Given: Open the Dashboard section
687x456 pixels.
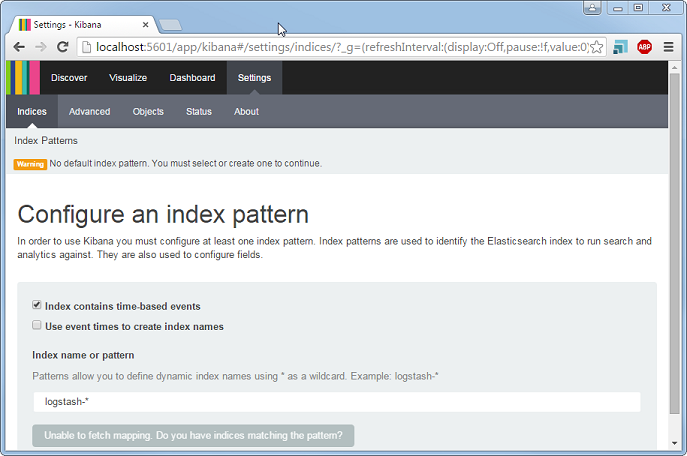Looking at the screenshot, I should pyautogui.click(x=192, y=78).
